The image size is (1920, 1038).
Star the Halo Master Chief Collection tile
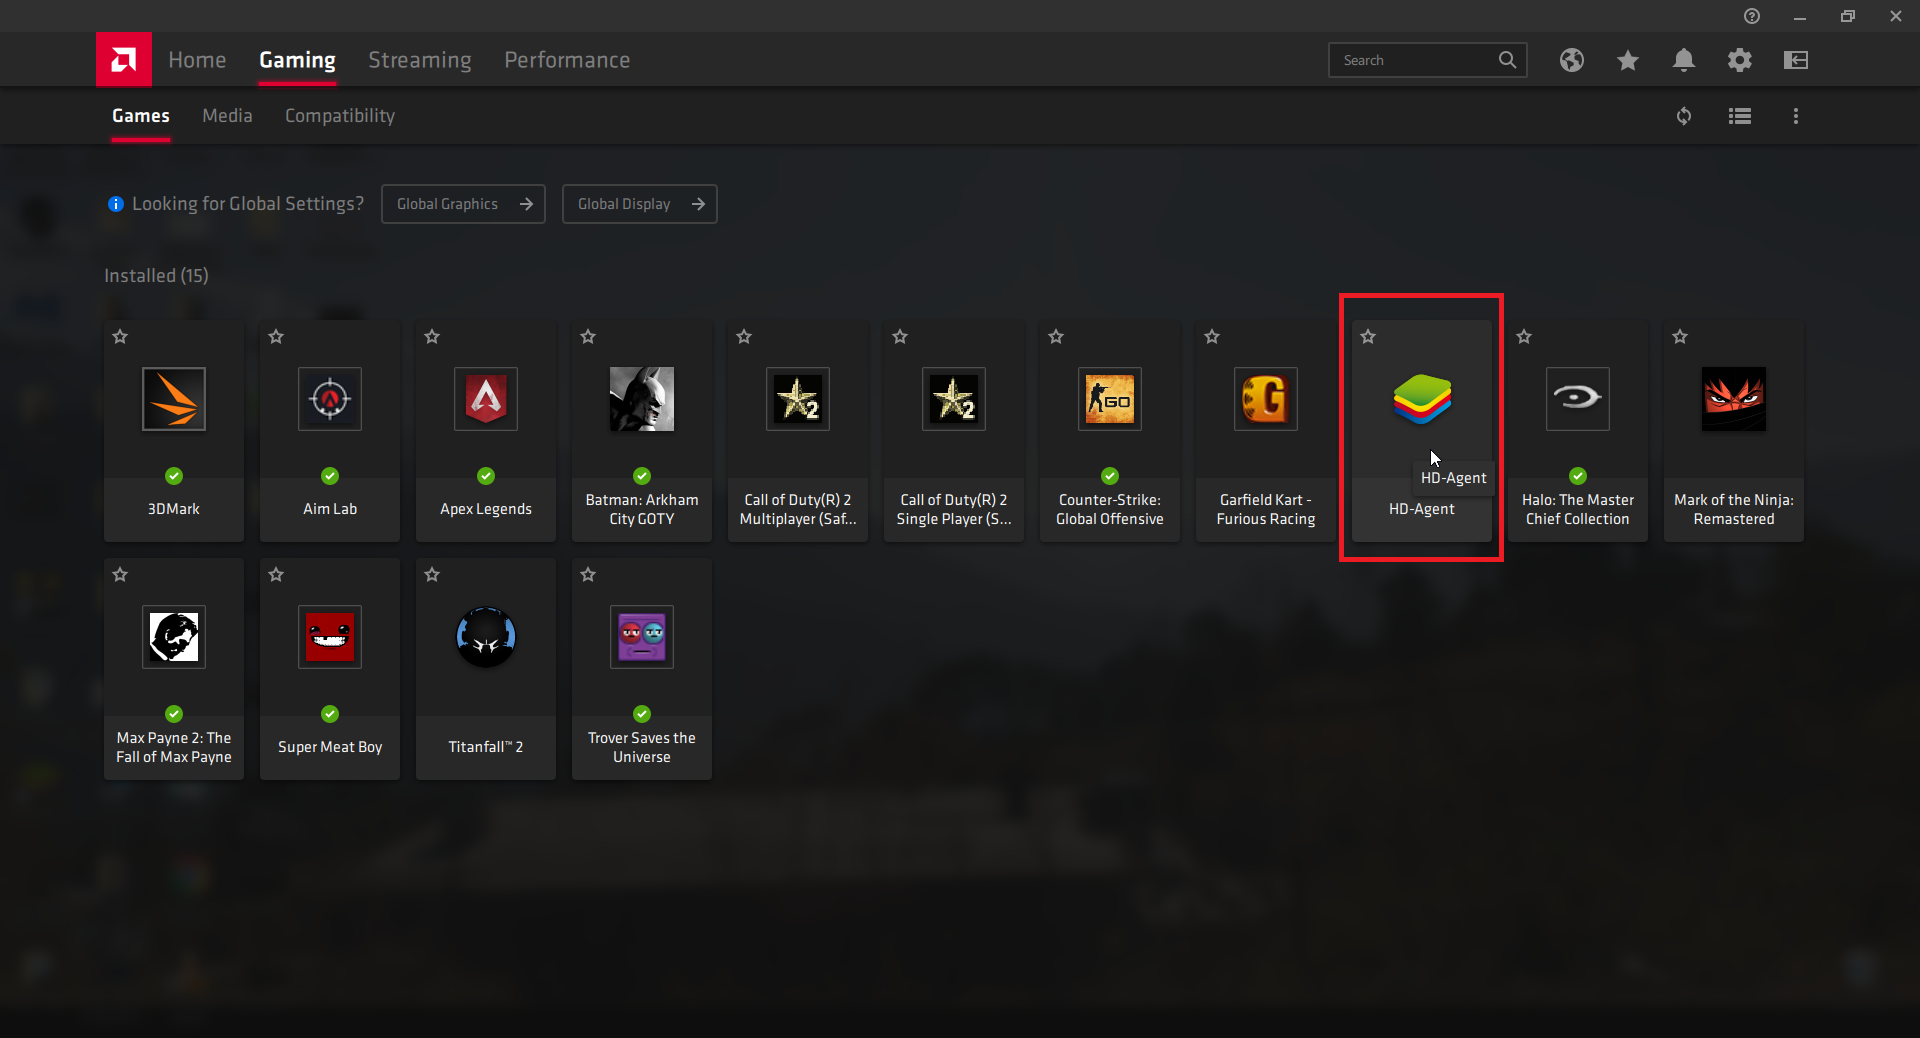(x=1524, y=337)
